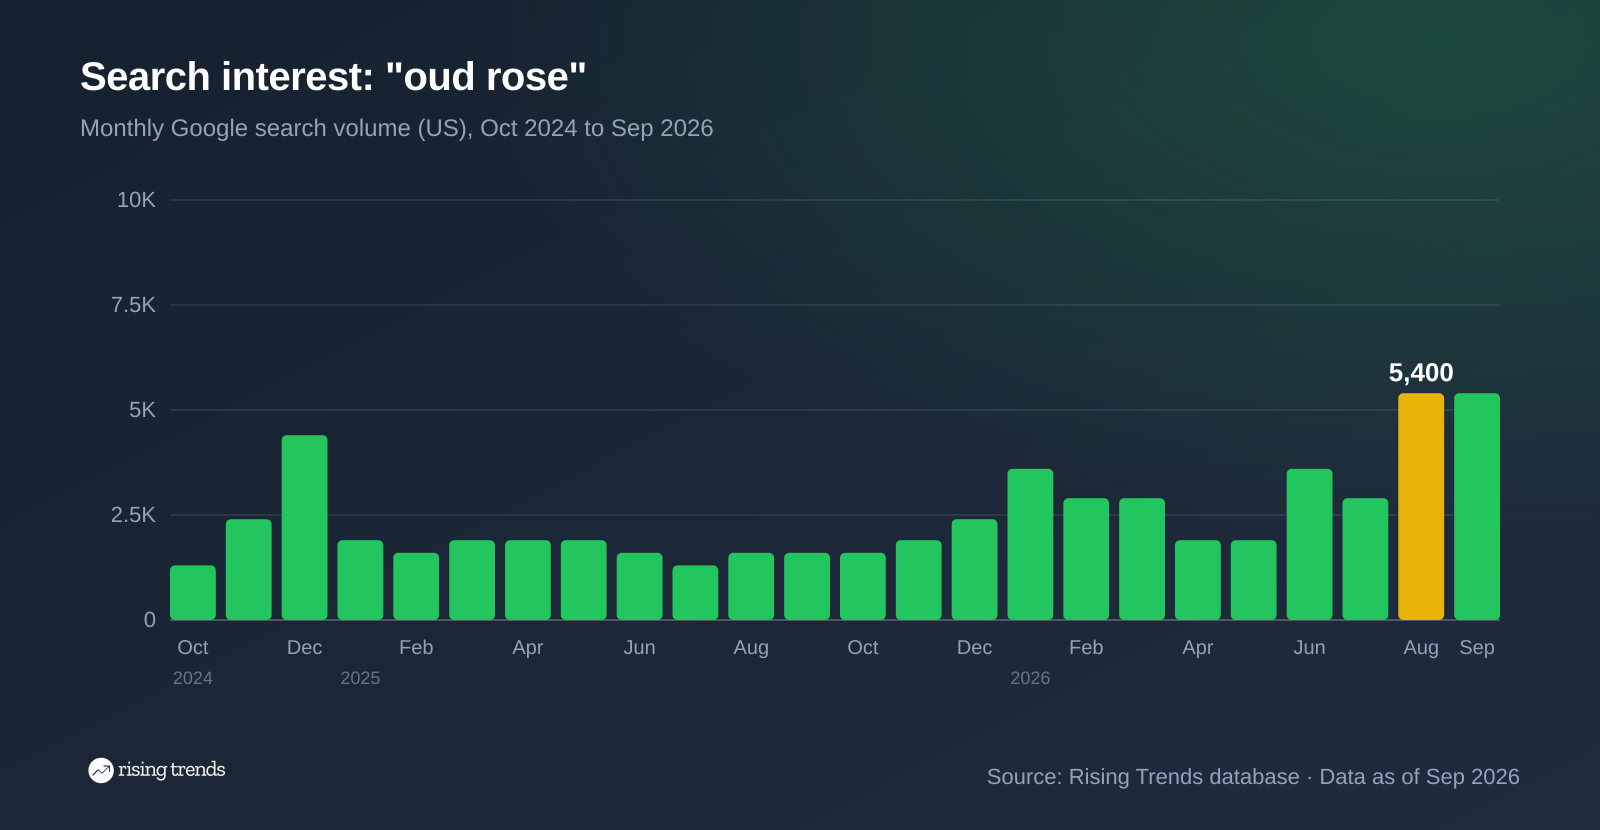This screenshot has width=1600, height=830.
Task: Click the Apr 2026 bar
Action: pos(1198,580)
